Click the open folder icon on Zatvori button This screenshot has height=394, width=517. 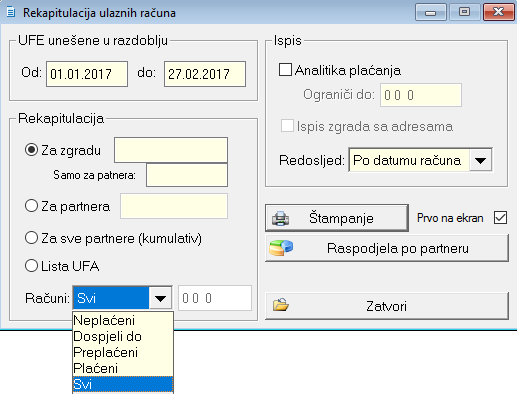point(281,305)
